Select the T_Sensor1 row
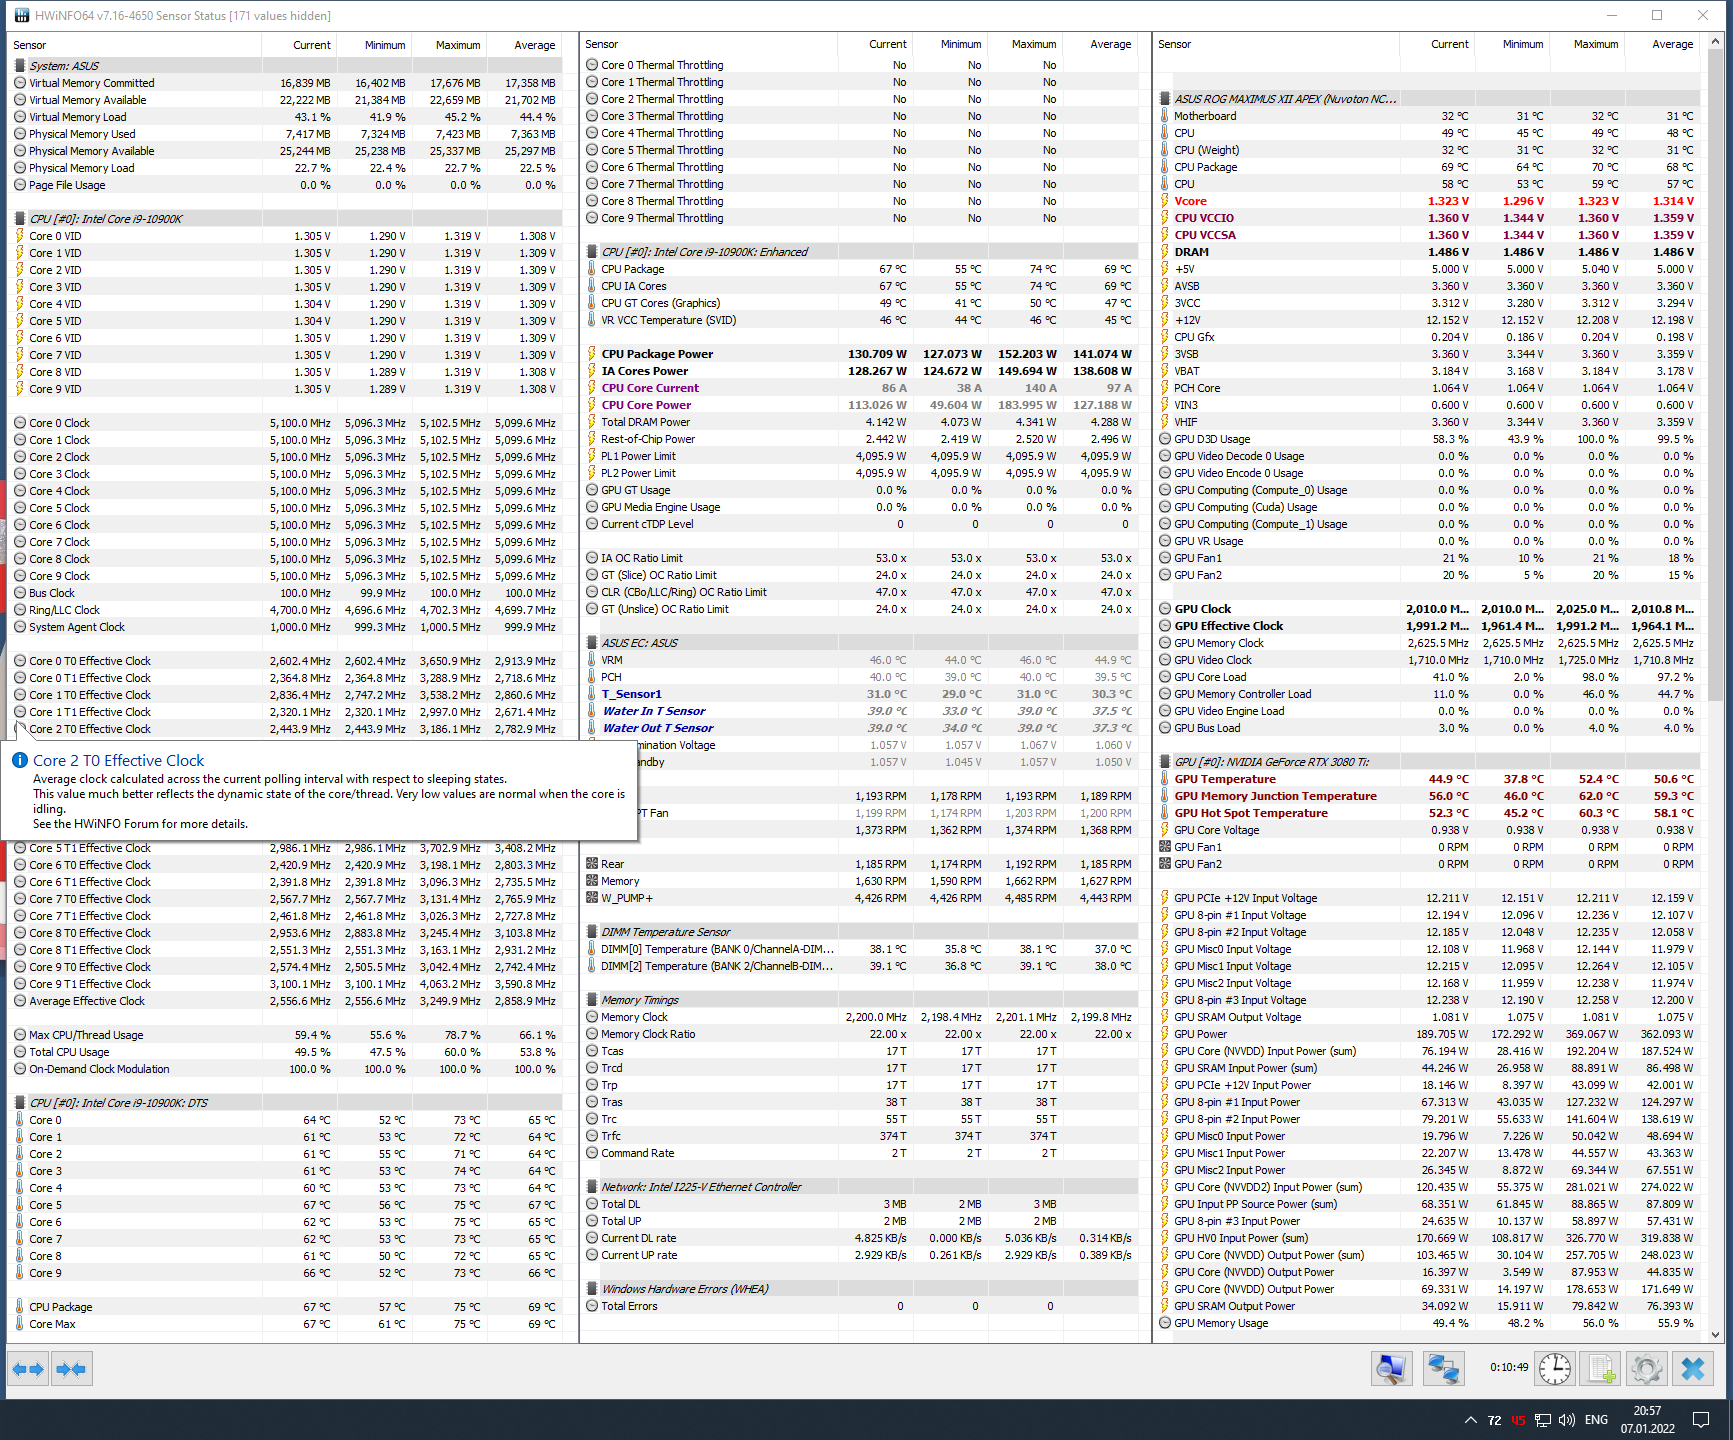This screenshot has width=1733, height=1440. [860, 694]
